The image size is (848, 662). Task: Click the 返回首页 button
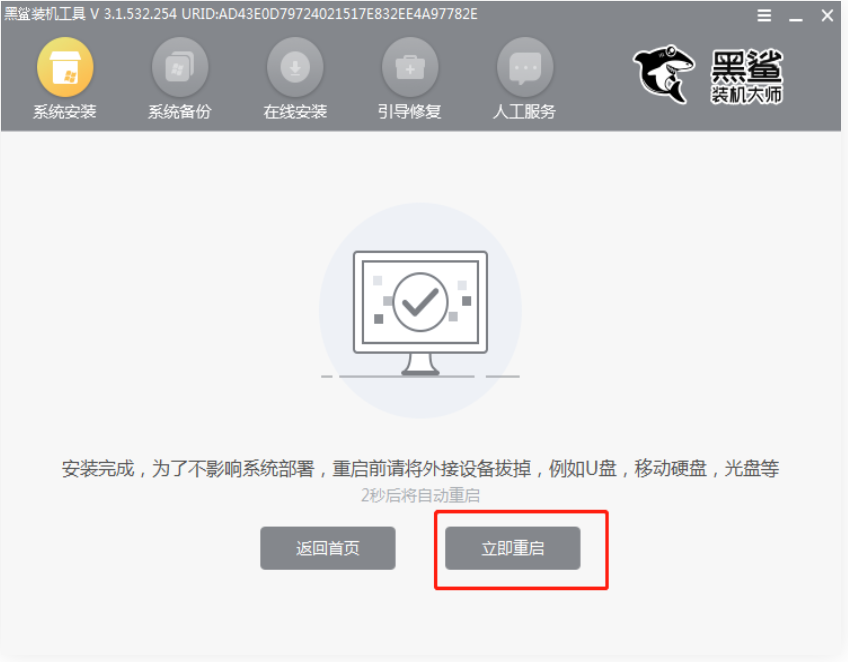pos(328,548)
